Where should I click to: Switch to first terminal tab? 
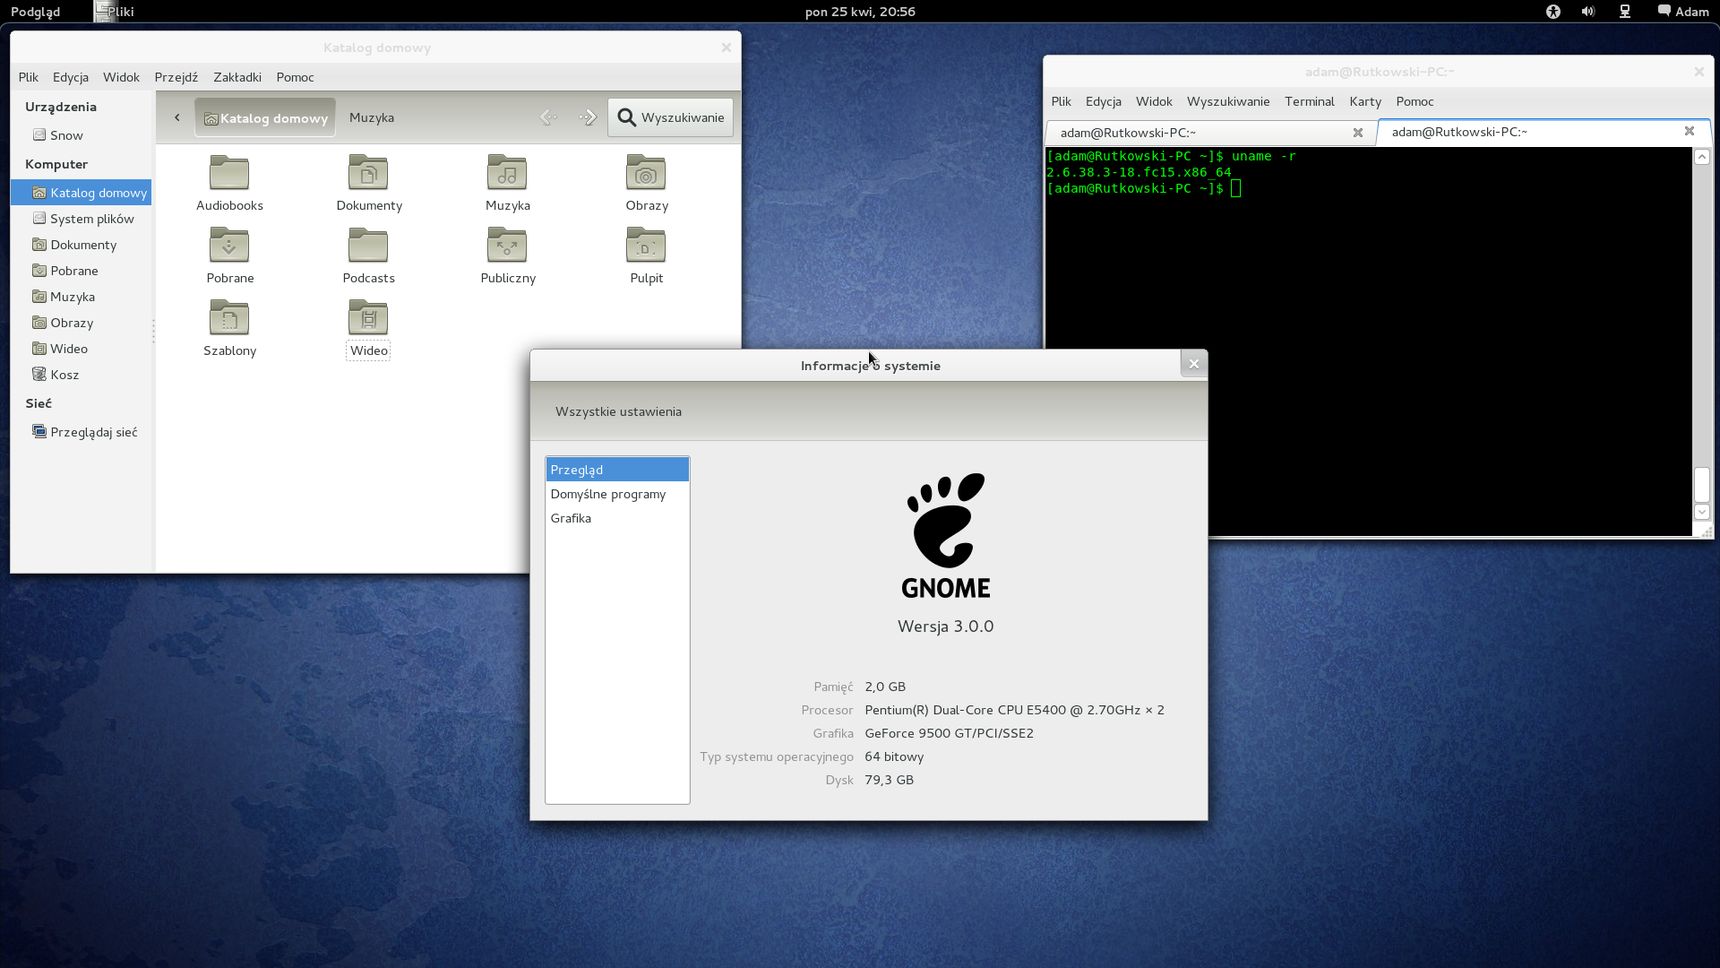1210,132
